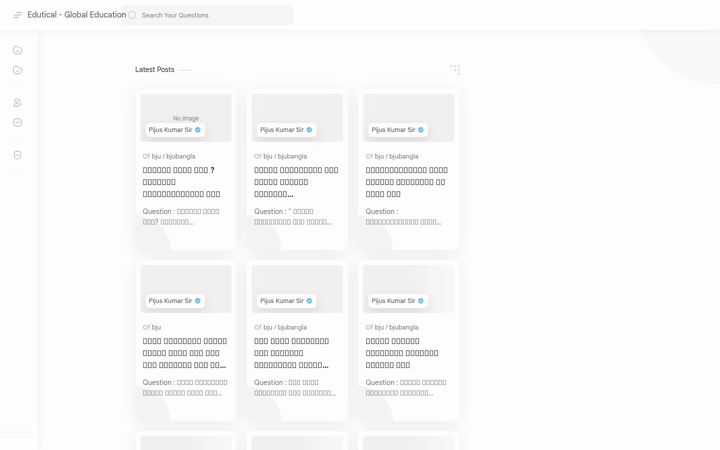720x450 pixels.
Task: Click the magnifier icon in the search bar
Action: (x=132, y=15)
